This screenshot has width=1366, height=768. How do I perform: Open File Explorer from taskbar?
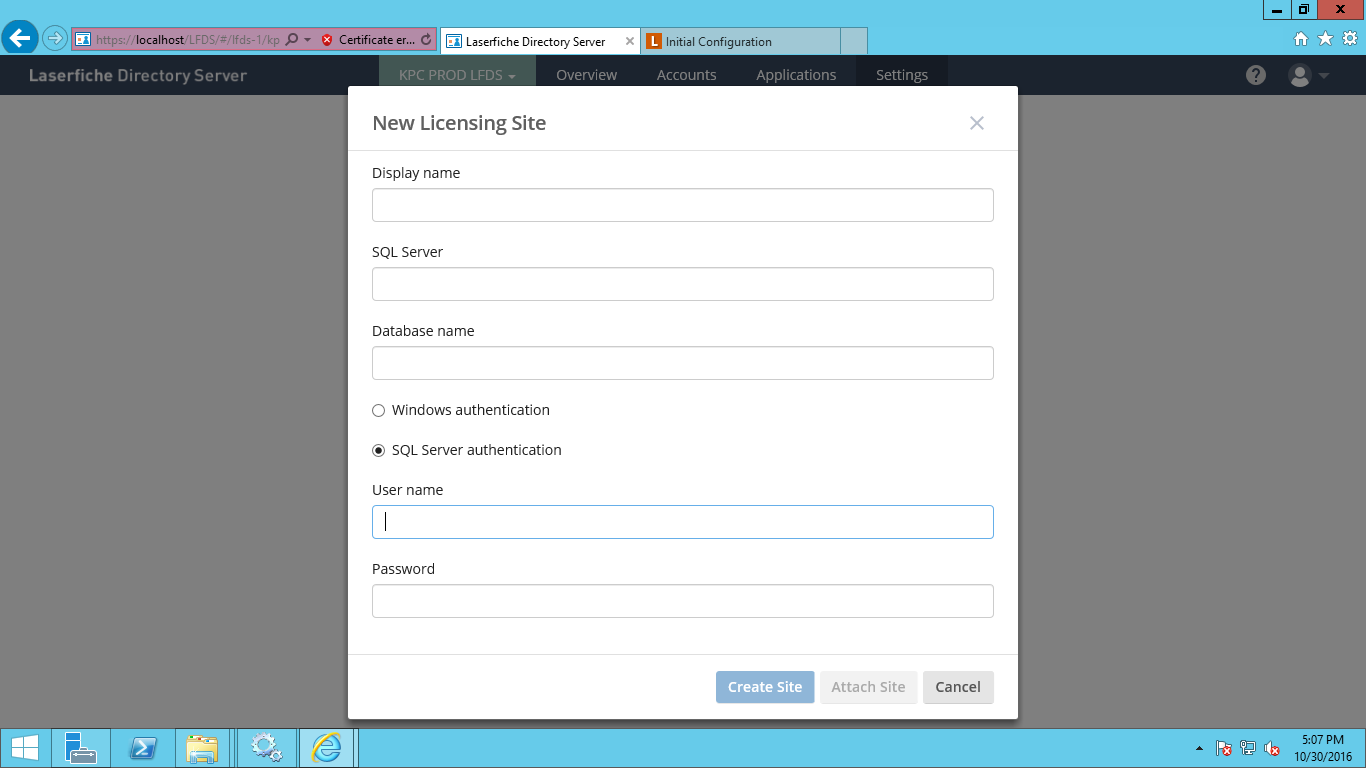tap(202, 748)
